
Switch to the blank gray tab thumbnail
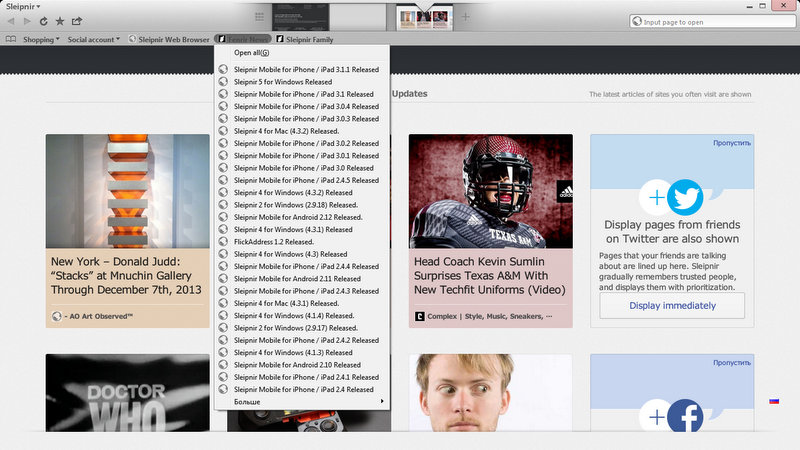pyautogui.click(x=358, y=17)
